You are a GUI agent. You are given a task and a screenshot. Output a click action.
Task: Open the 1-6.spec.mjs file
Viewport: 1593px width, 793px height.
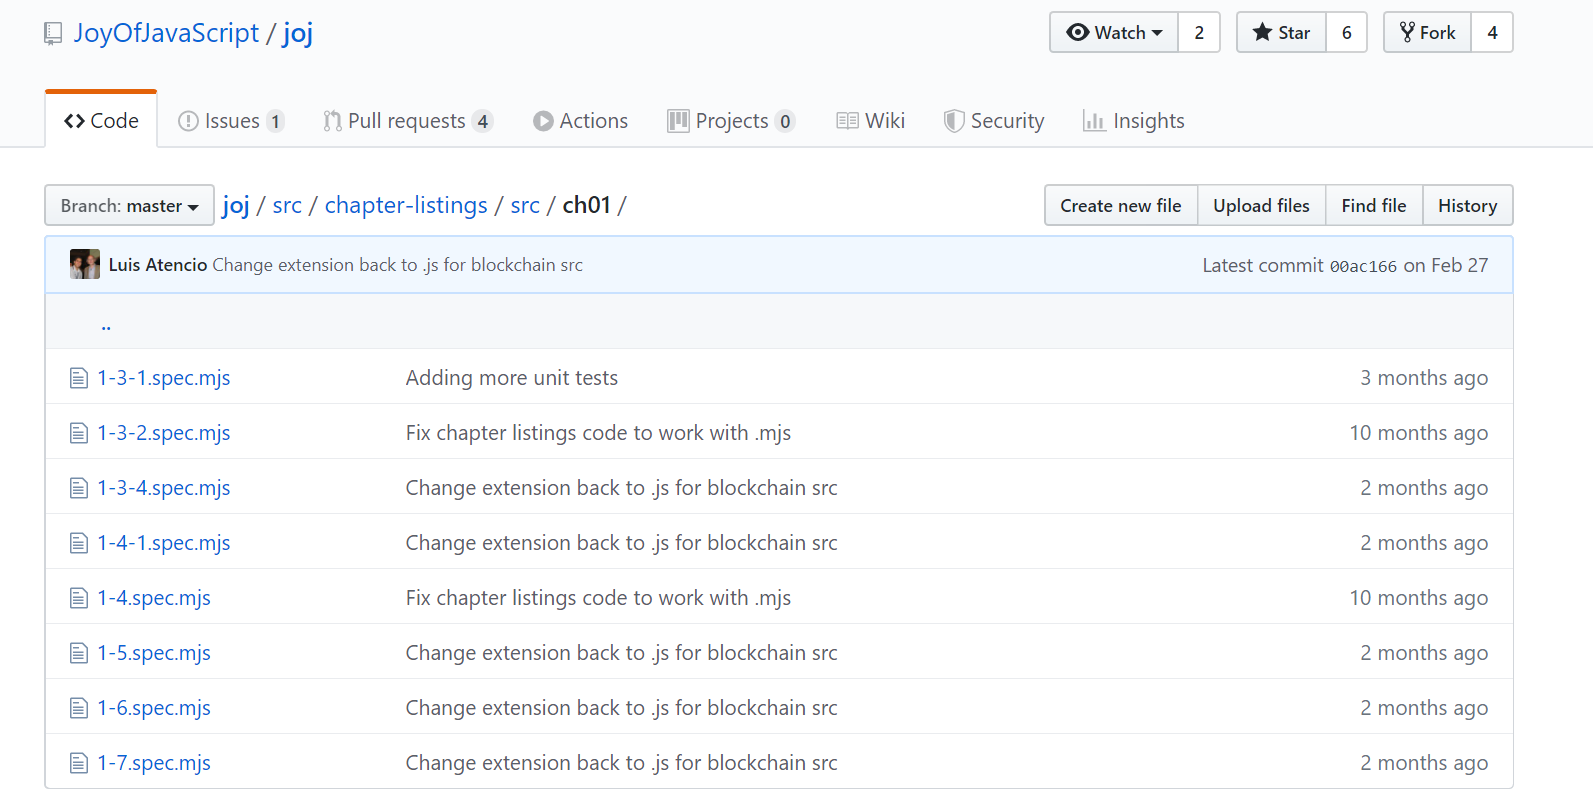[x=154, y=708]
